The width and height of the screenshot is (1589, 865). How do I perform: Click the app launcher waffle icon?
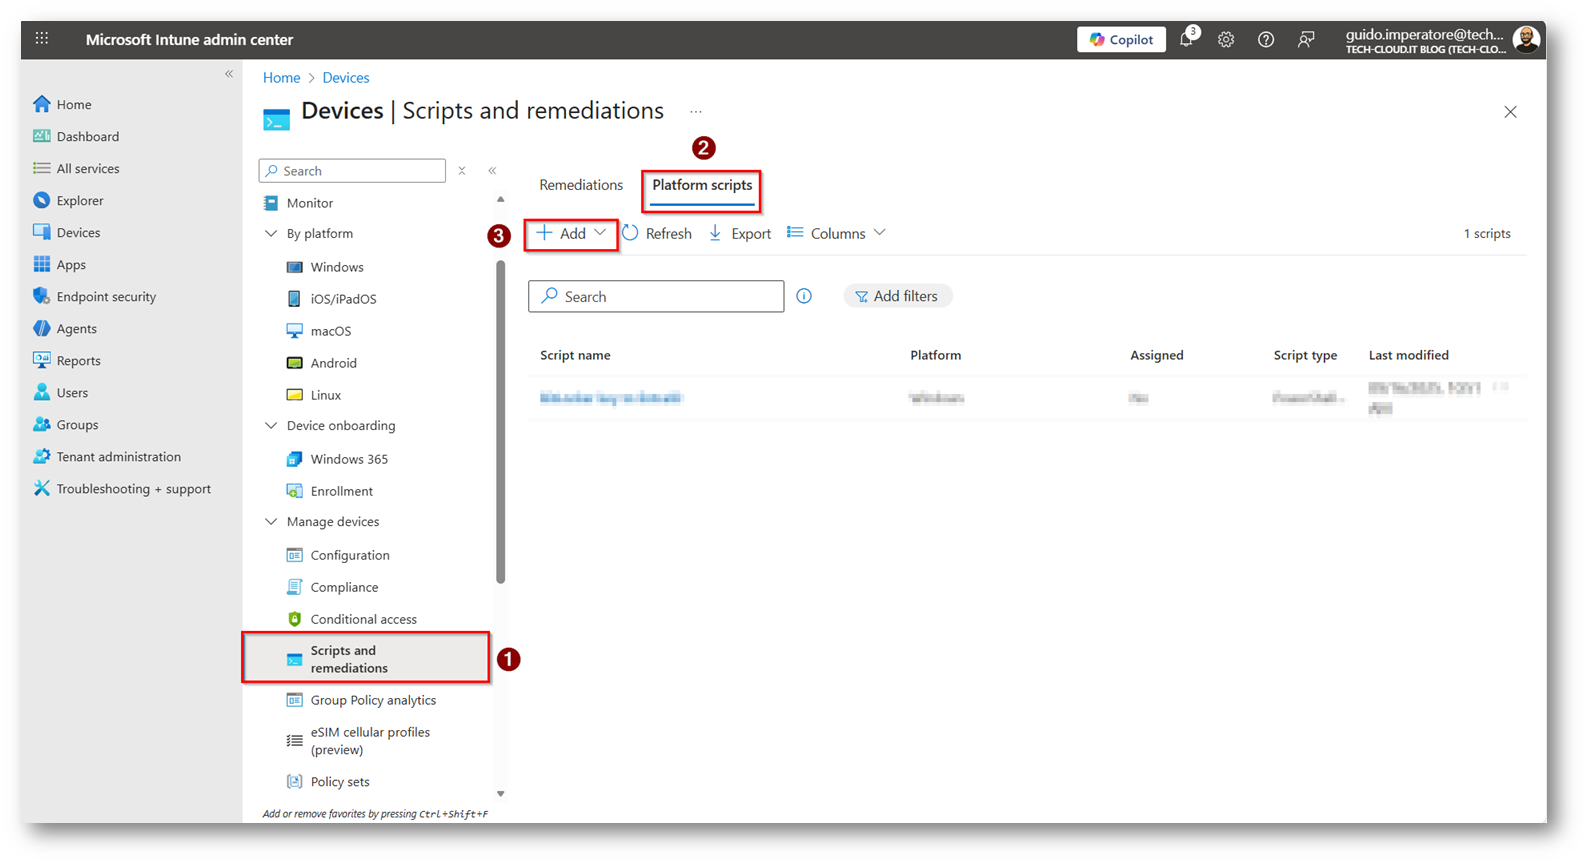point(42,39)
